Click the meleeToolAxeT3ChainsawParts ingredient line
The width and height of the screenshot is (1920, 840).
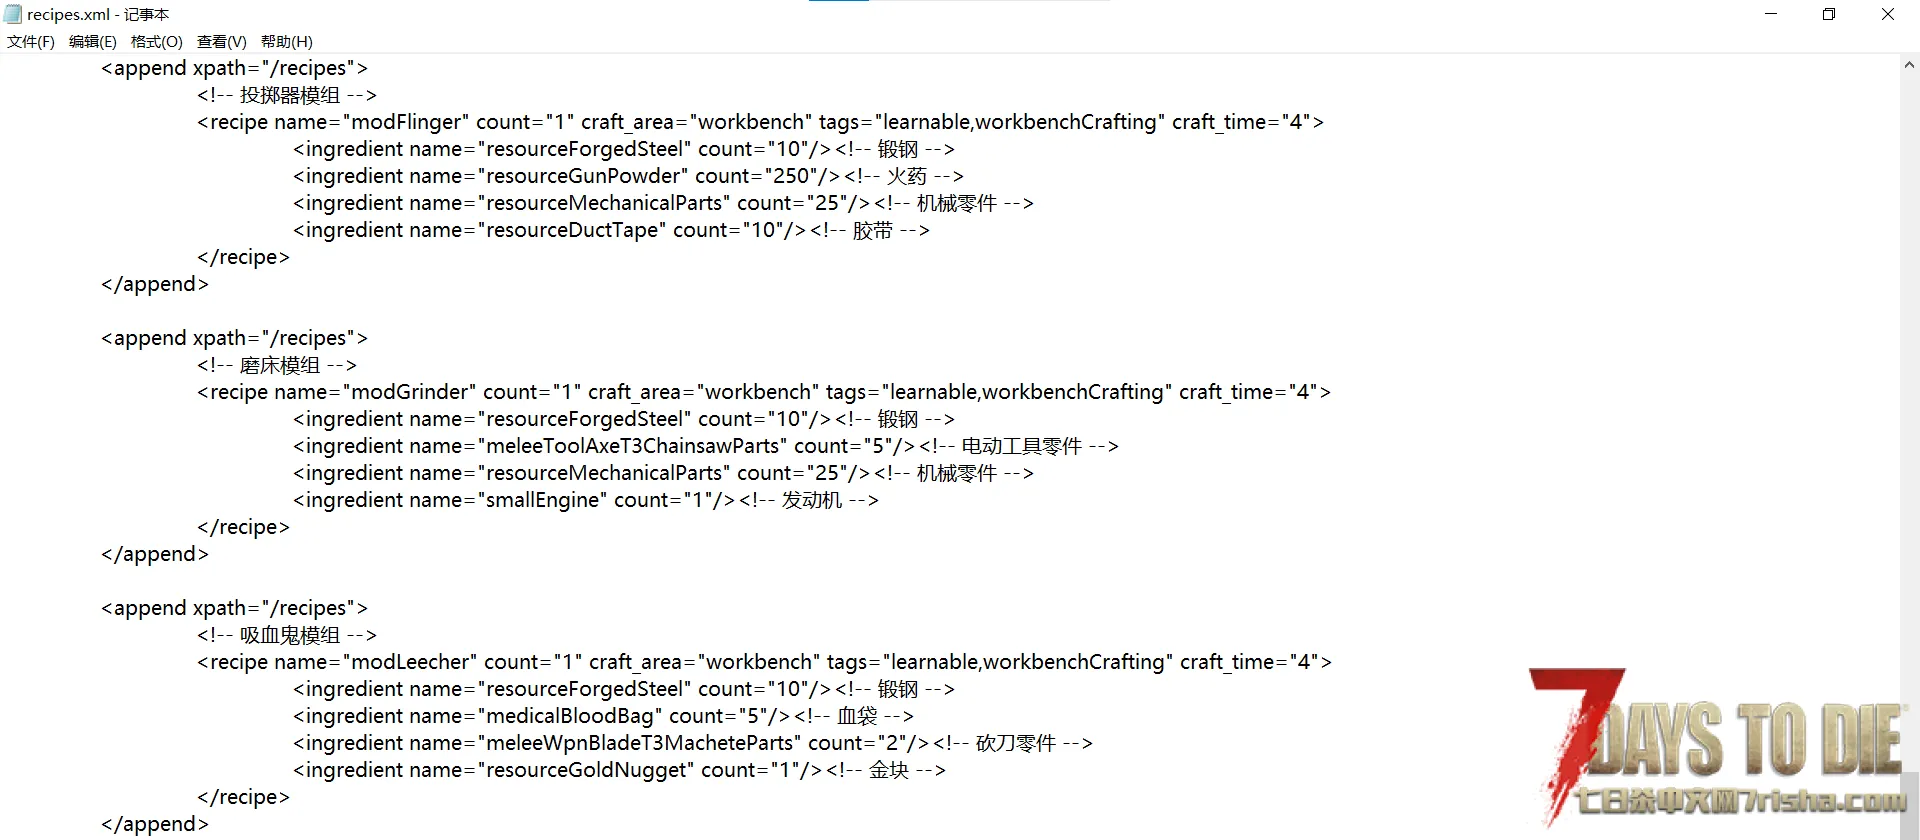(706, 446)
